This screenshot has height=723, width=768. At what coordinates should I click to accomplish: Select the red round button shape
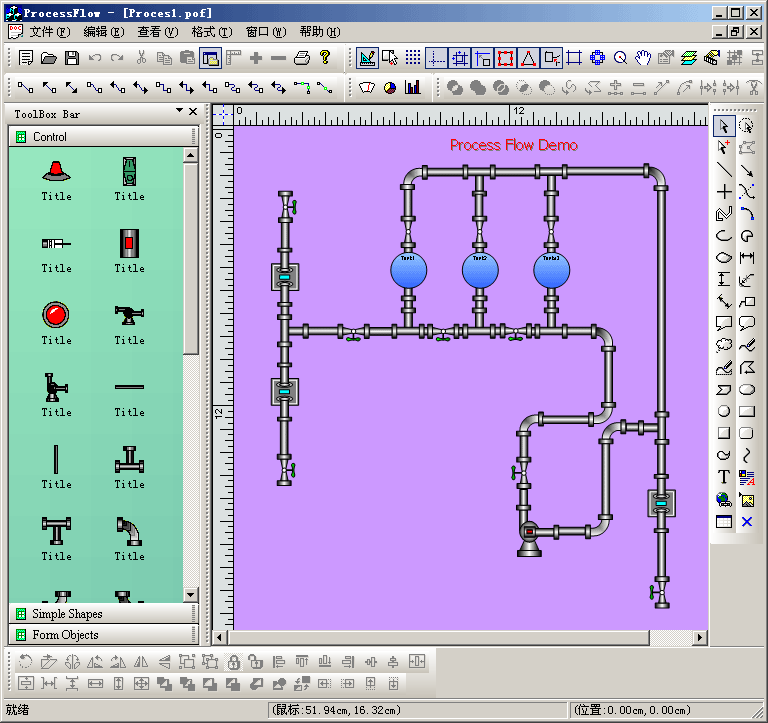click(x=56, y=316)
